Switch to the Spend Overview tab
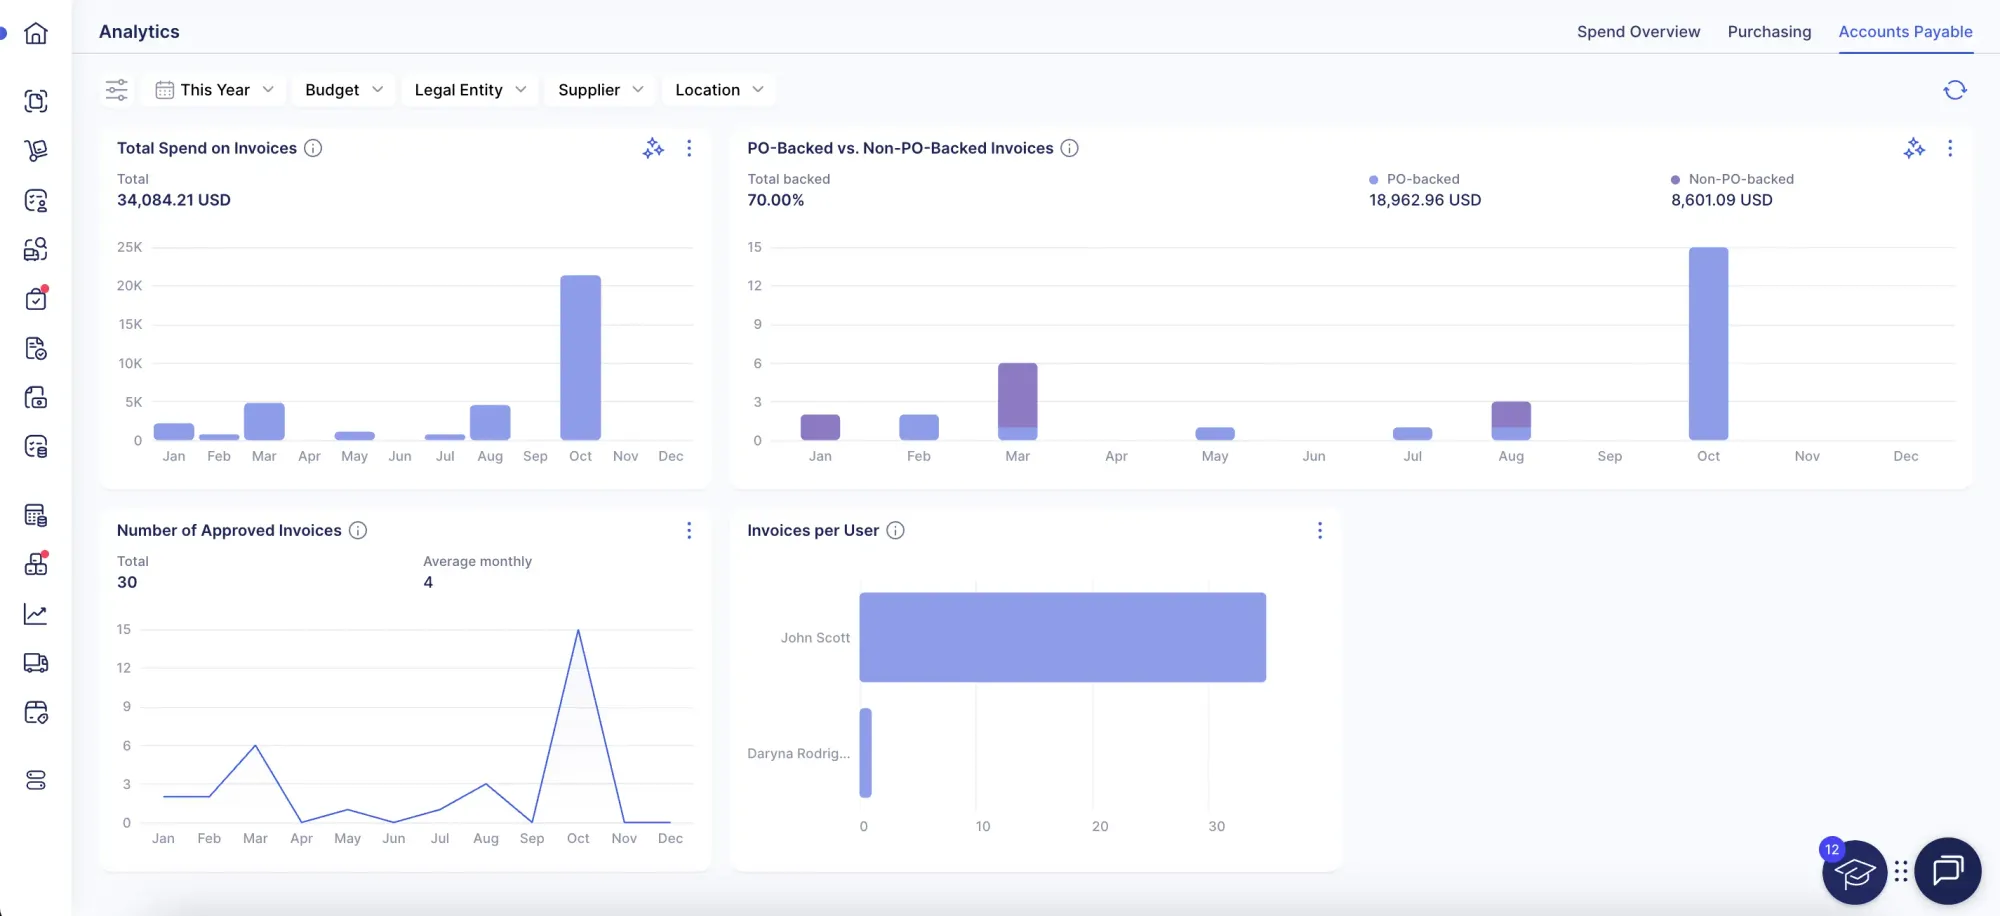 1638,32
